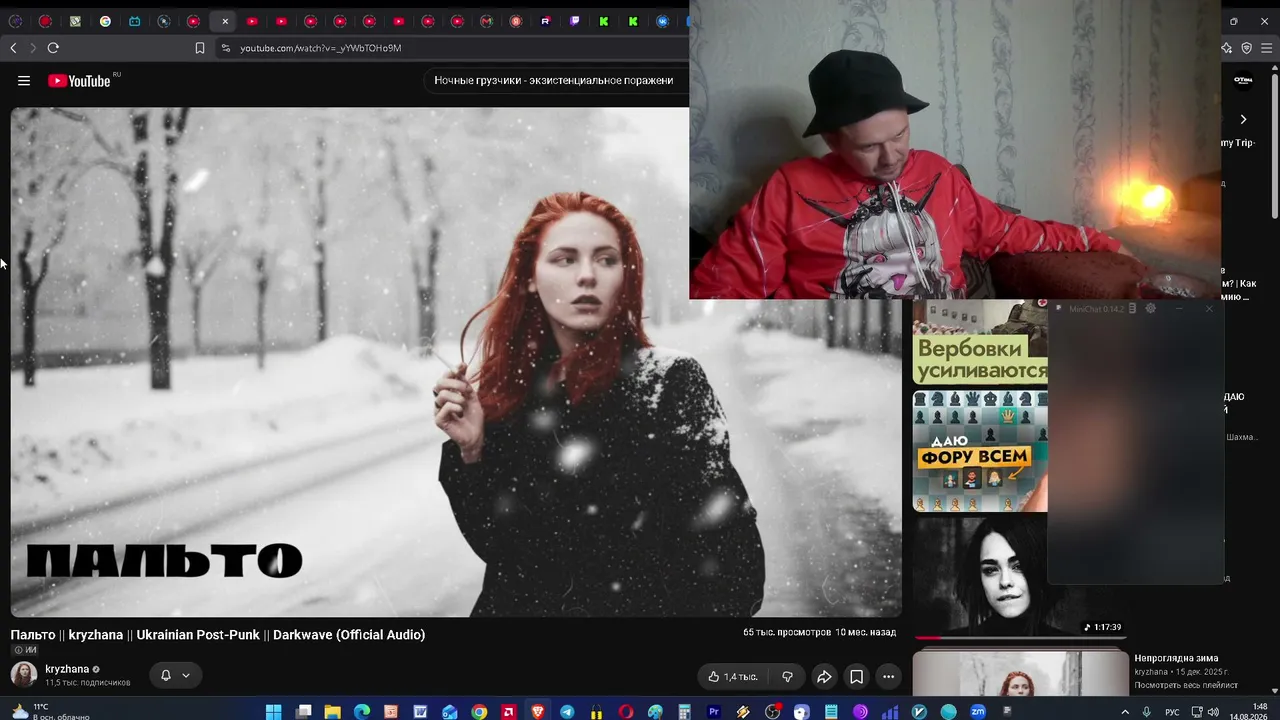Toggle the notification bell for kryzhana

point(166,676)
